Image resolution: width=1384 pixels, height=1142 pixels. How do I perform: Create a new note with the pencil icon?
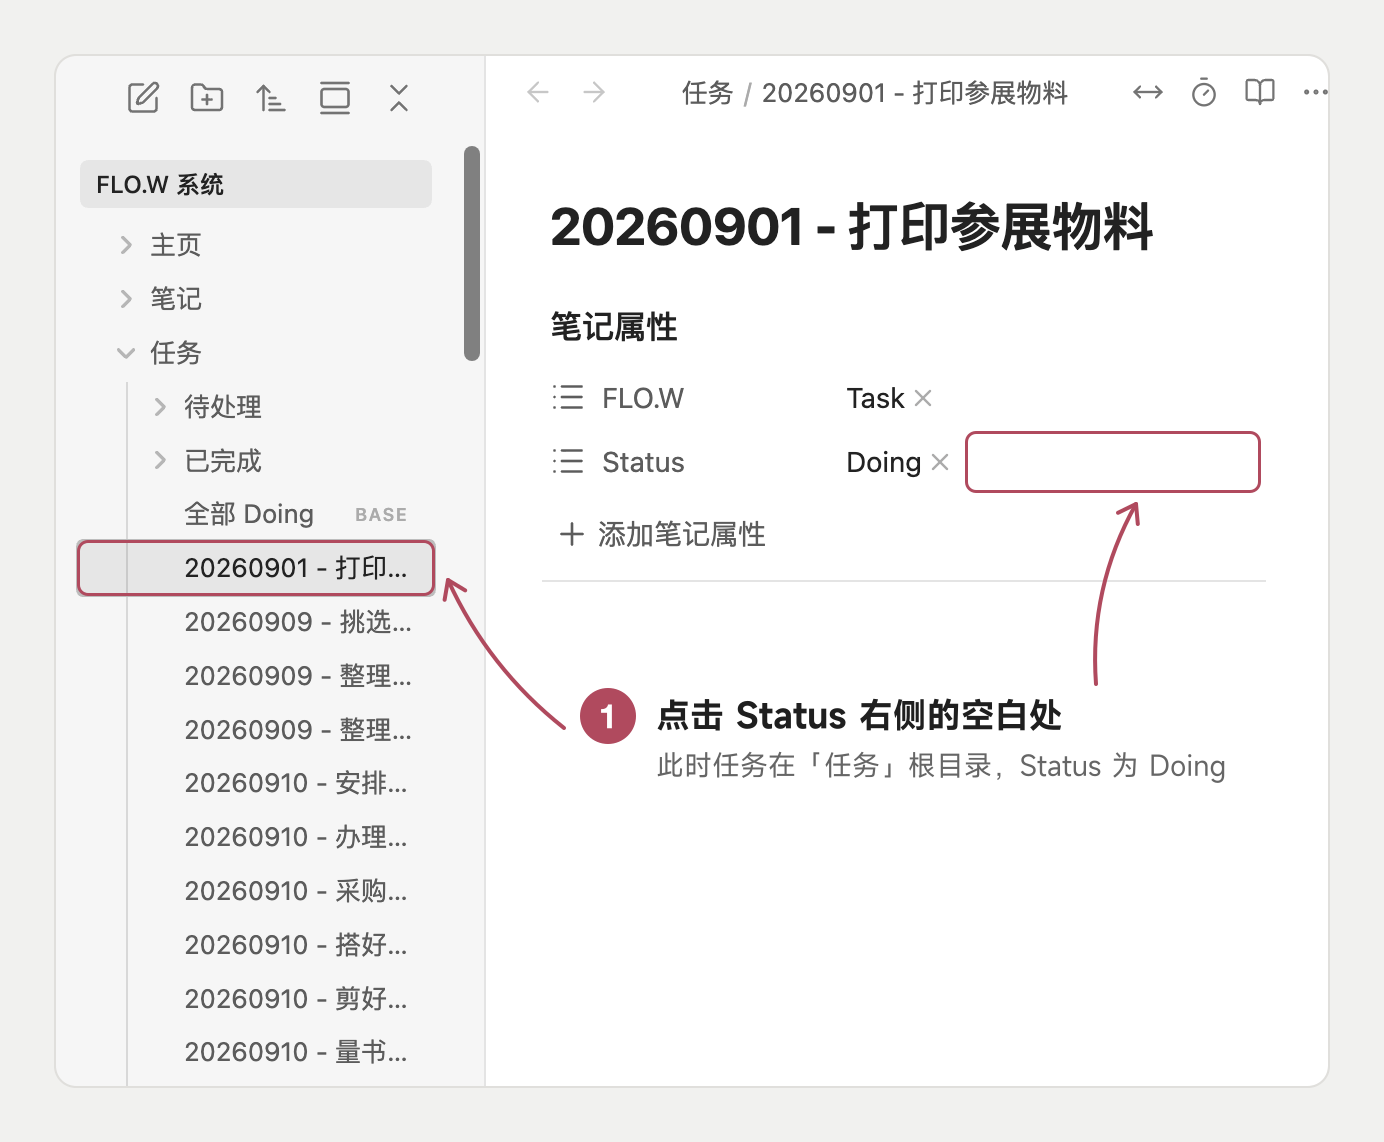(x=143, y=98)
